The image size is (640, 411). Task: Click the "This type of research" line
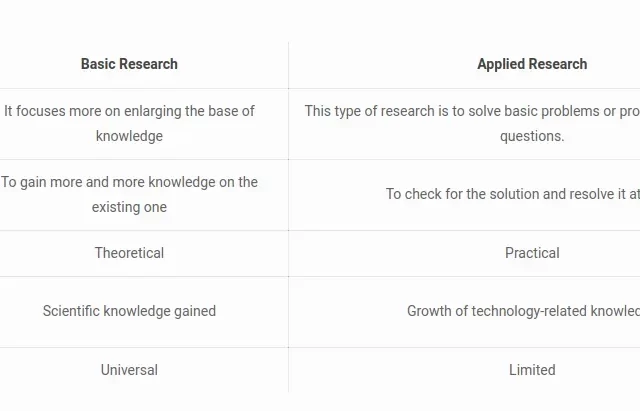pyautogui.click(x=472, y=111)
